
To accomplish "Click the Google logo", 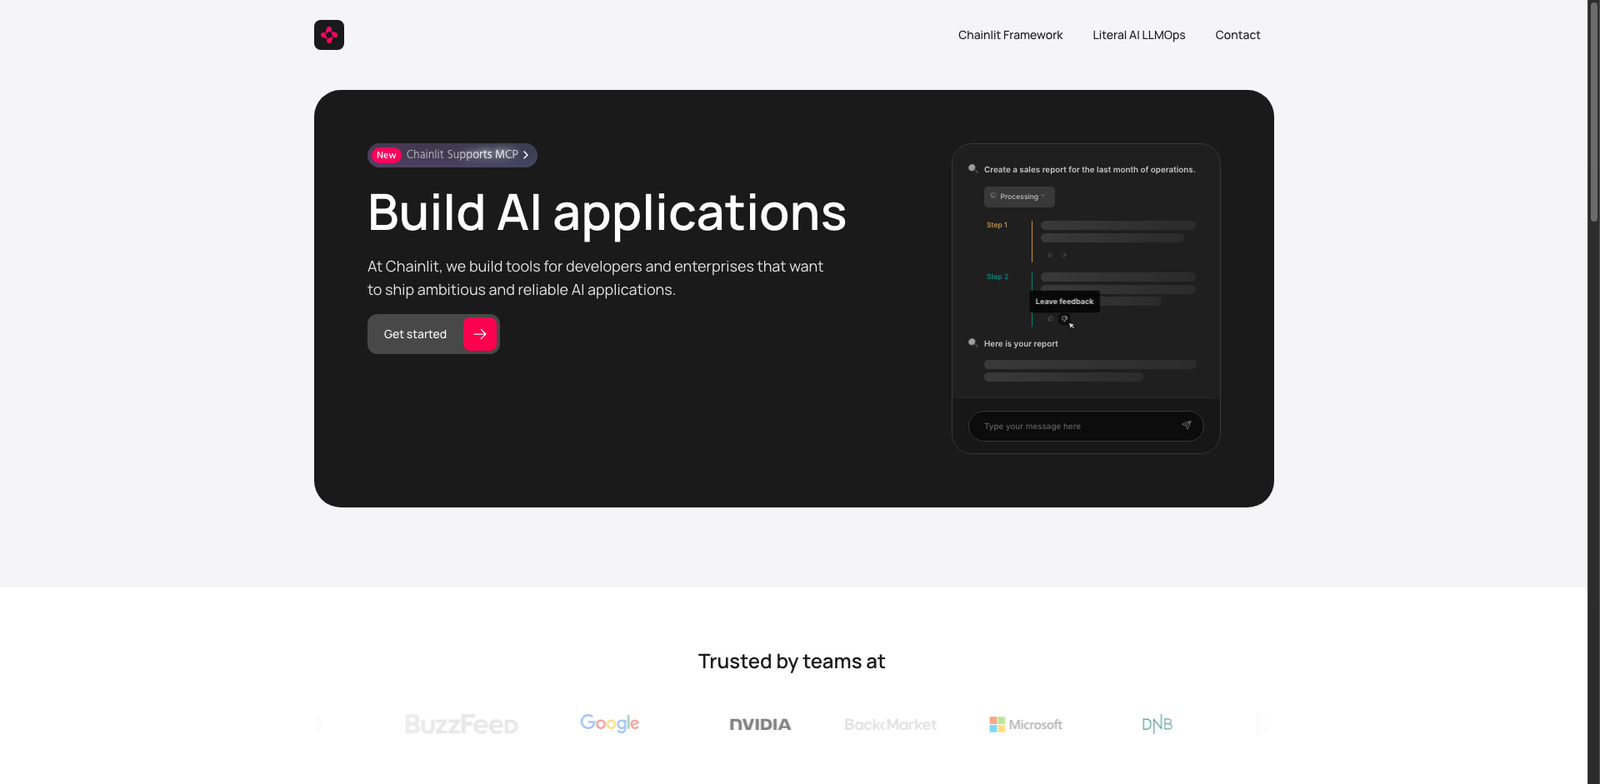I will click(610, 723).
